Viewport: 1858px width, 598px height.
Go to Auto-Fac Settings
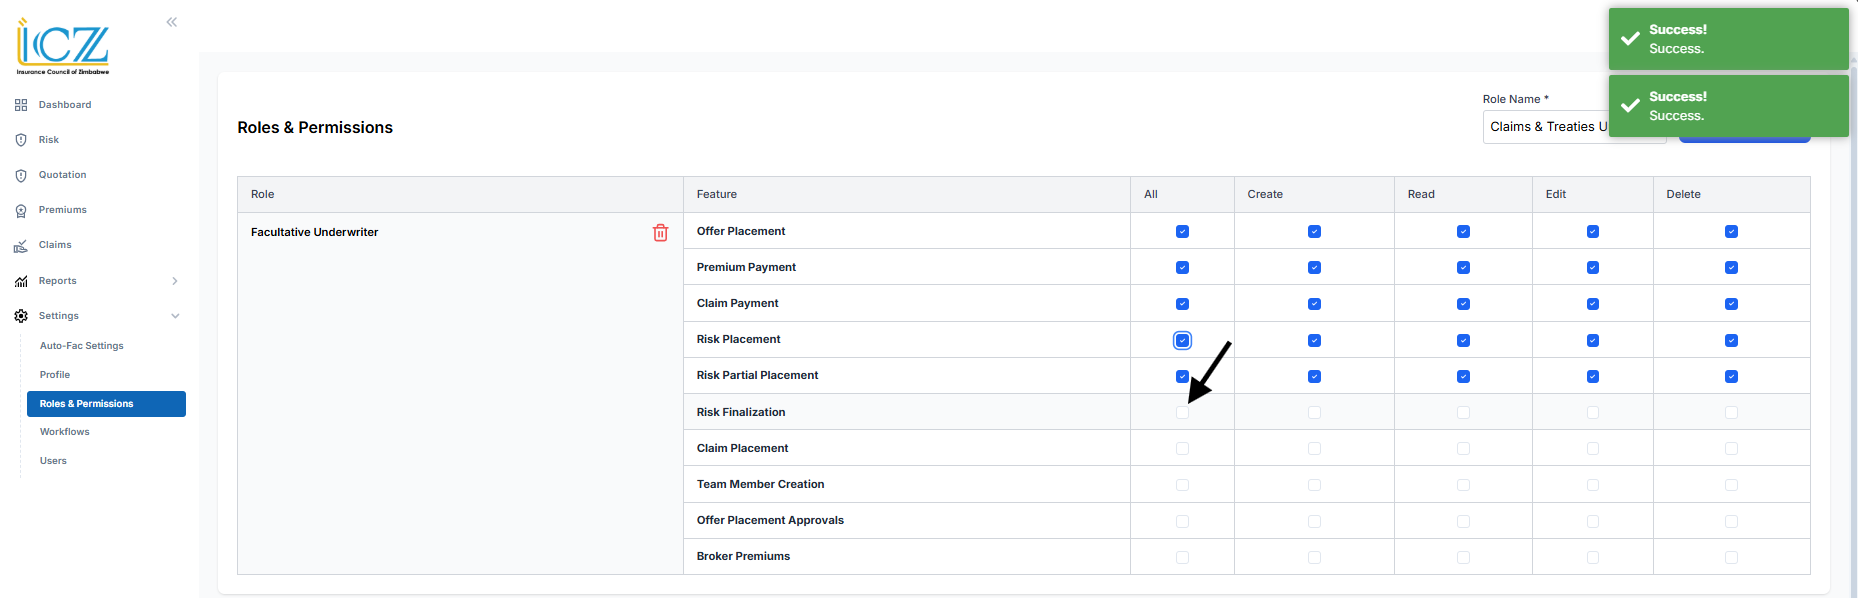pos(82,346)
